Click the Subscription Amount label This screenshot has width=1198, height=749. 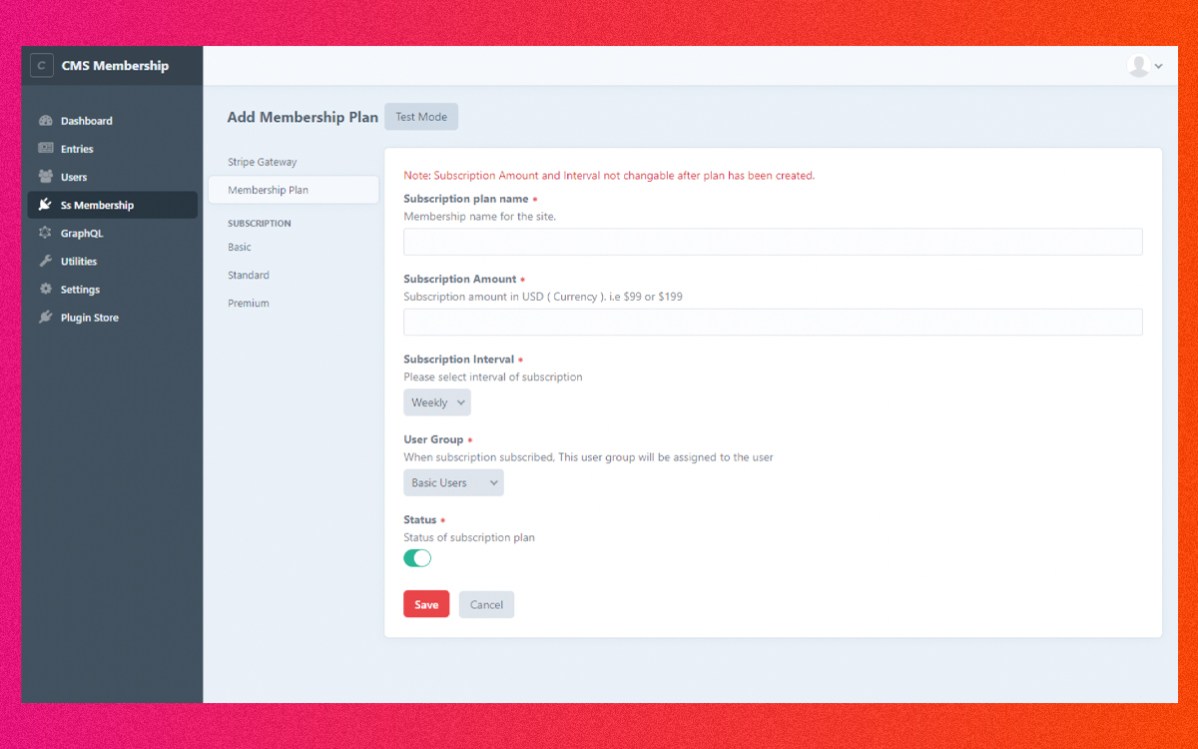click(460, 279)
